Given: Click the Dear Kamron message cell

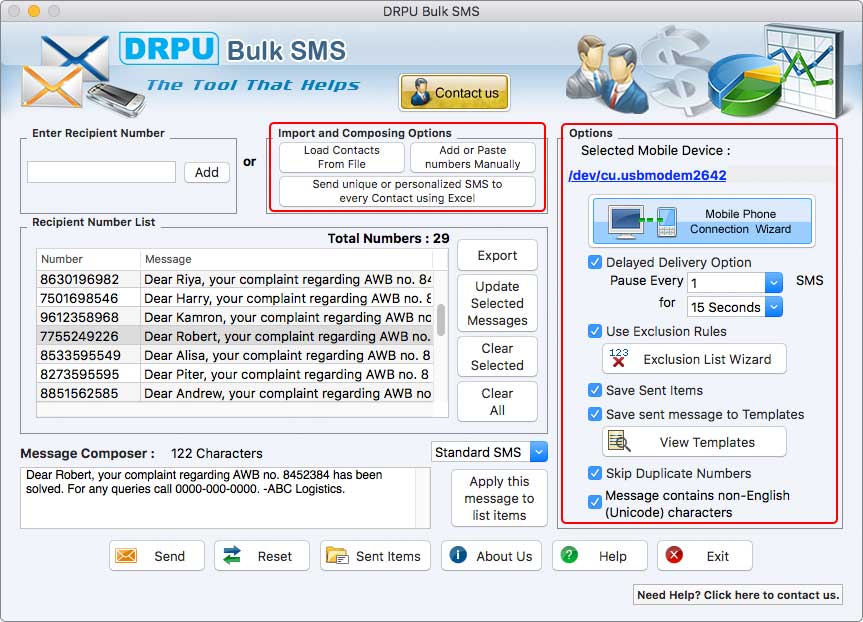Looking at the screenshot, I should [287, 317].
